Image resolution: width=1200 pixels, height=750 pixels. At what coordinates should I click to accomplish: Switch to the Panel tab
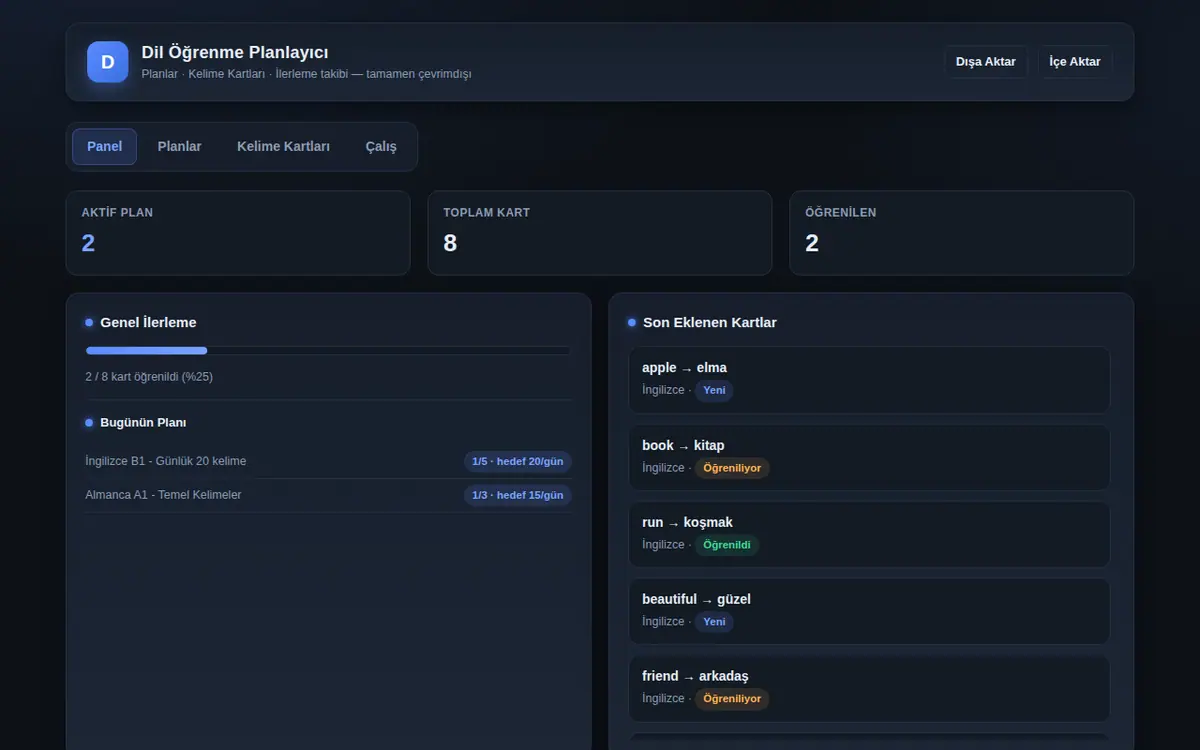click(104, 147)
